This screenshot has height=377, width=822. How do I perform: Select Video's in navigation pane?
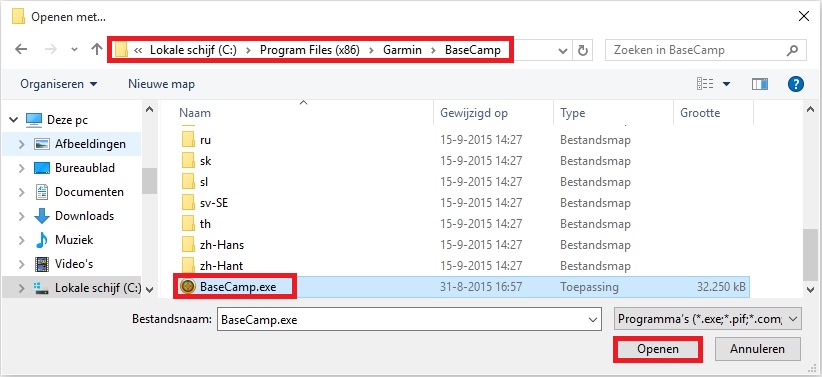pos(74,264)
